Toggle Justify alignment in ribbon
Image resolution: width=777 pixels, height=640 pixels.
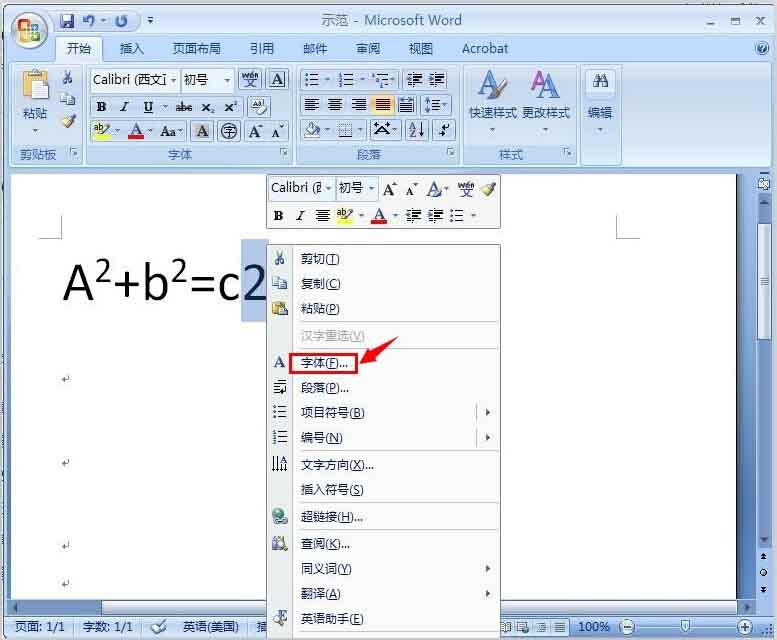(383, 105)
